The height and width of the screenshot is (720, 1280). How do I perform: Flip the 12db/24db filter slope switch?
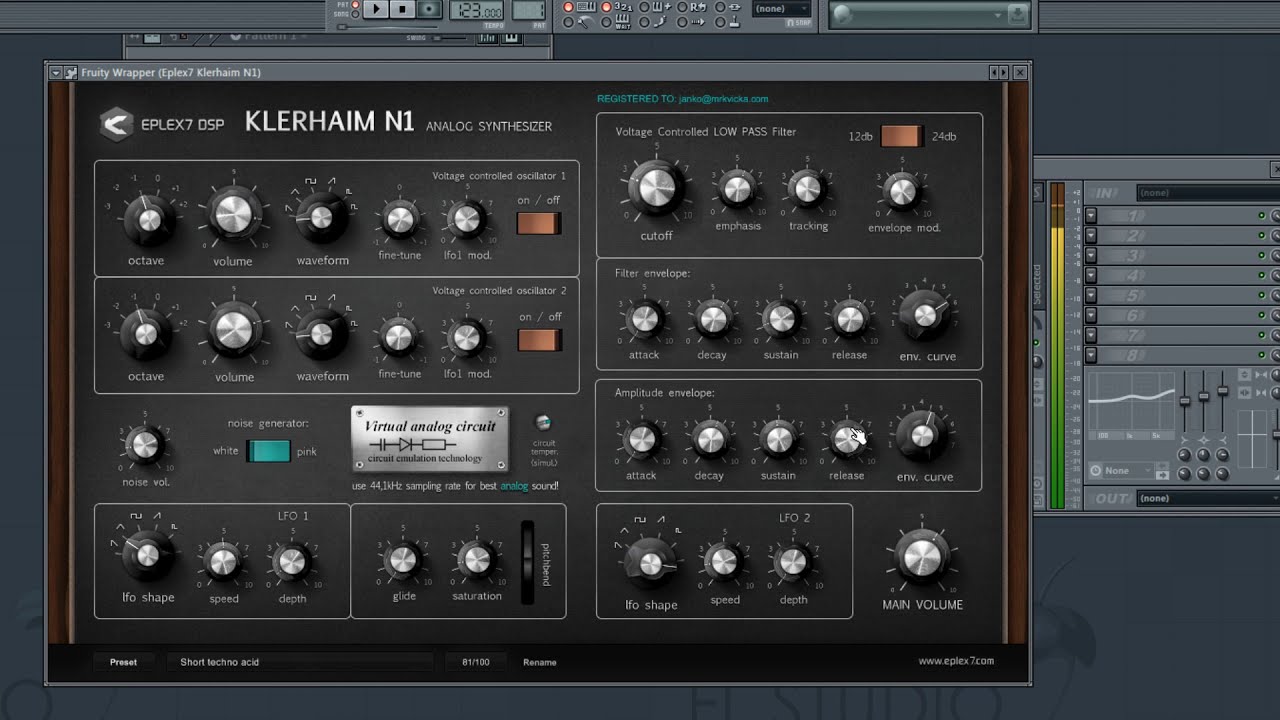(x=901, y=136)
